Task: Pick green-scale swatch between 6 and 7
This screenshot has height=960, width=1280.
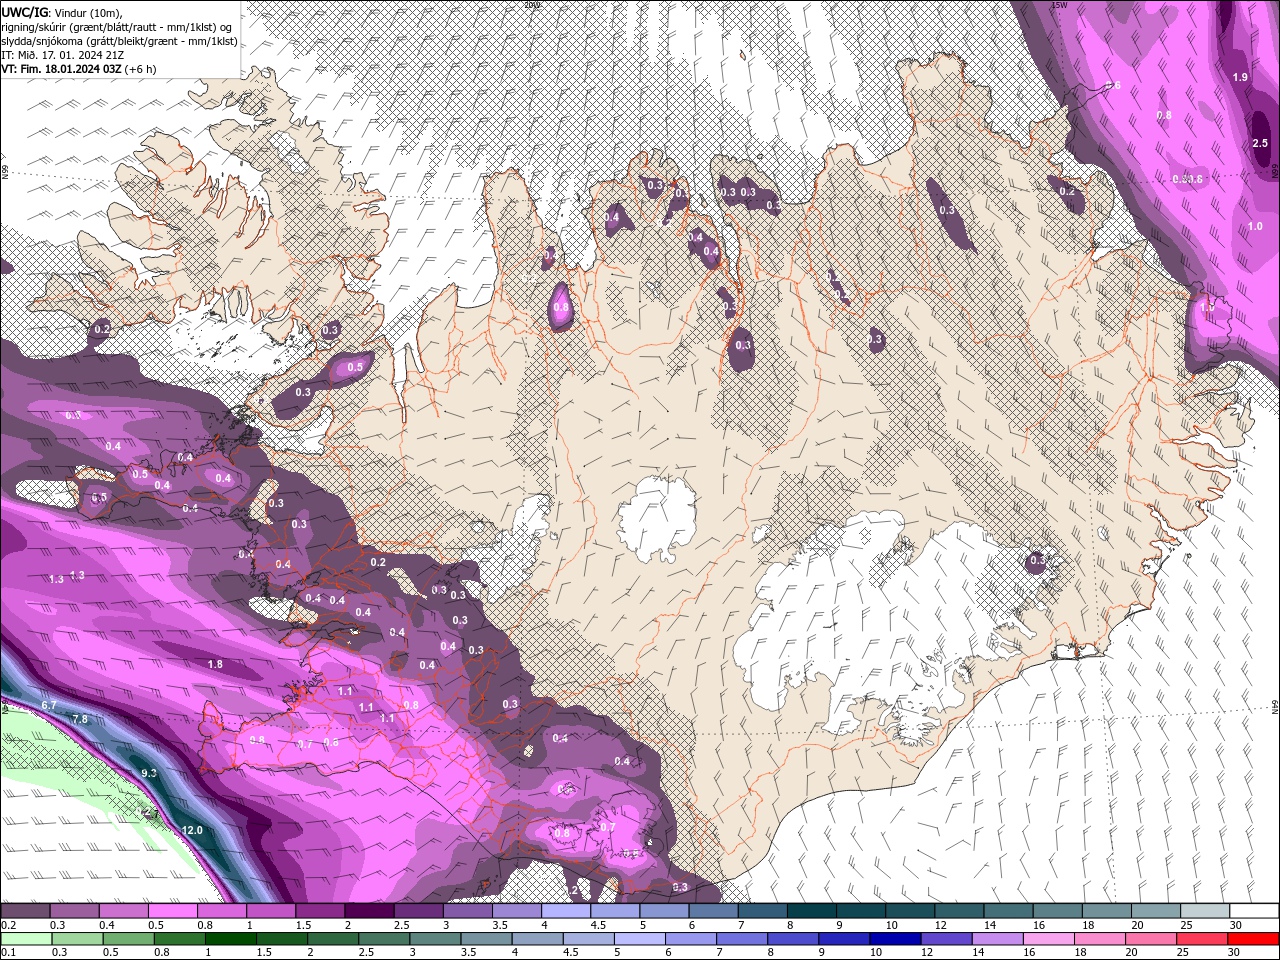Action: [x=691, y=939]
